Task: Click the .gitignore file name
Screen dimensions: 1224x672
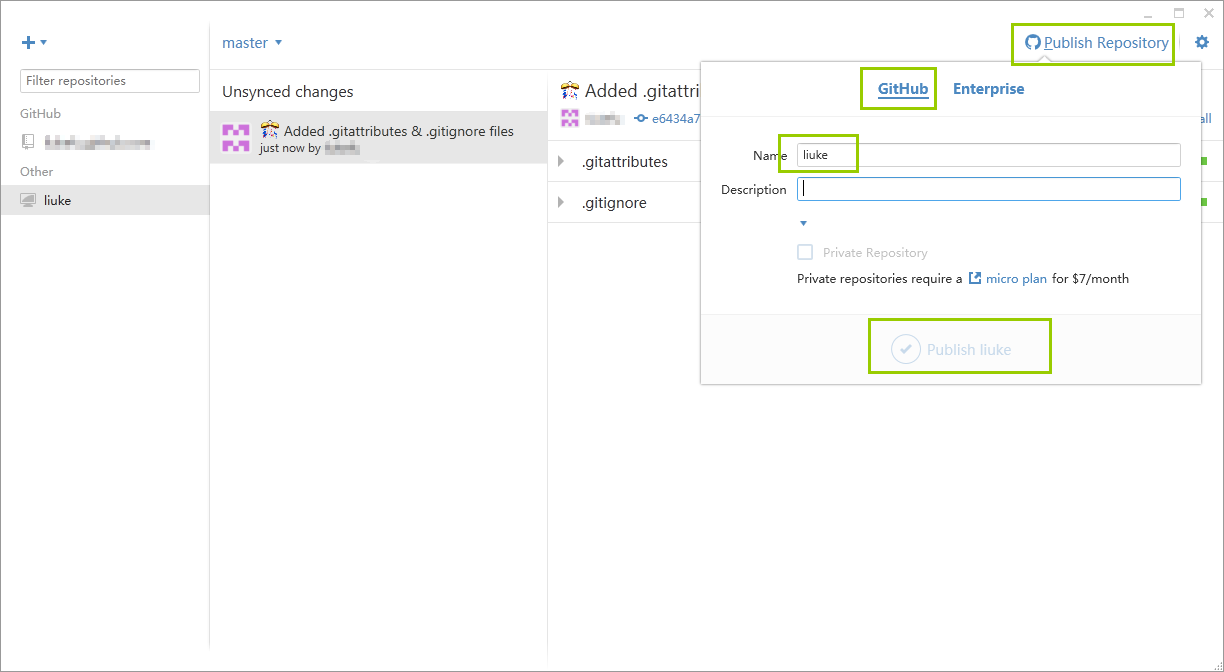Action: pos(614,202)
